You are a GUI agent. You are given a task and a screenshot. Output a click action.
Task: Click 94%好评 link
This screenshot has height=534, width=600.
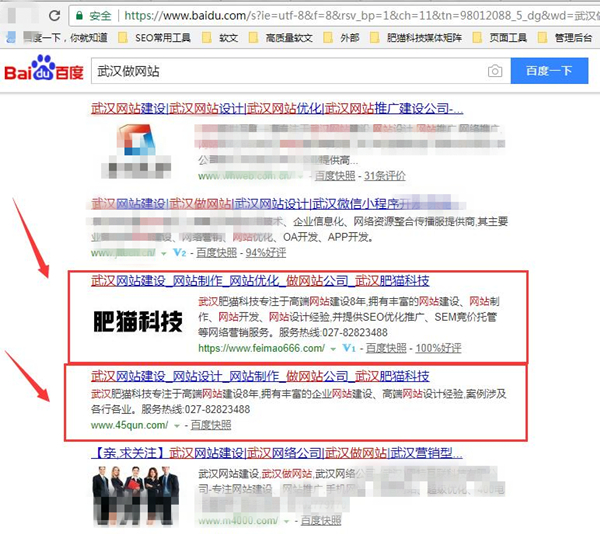(x=266, y=253)
